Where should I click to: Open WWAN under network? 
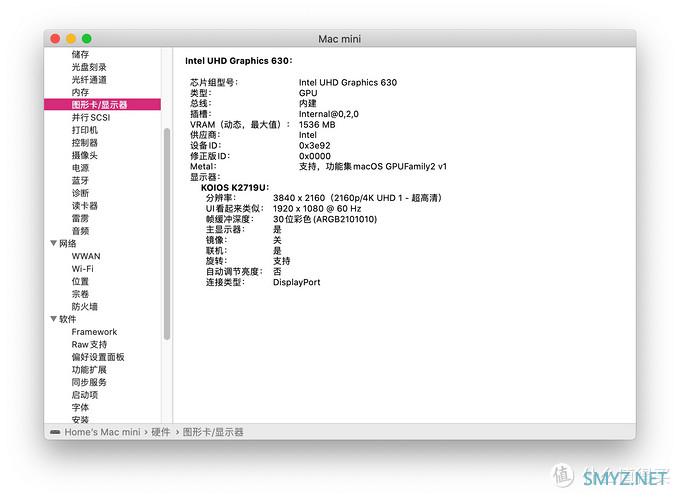click(86, 256)
